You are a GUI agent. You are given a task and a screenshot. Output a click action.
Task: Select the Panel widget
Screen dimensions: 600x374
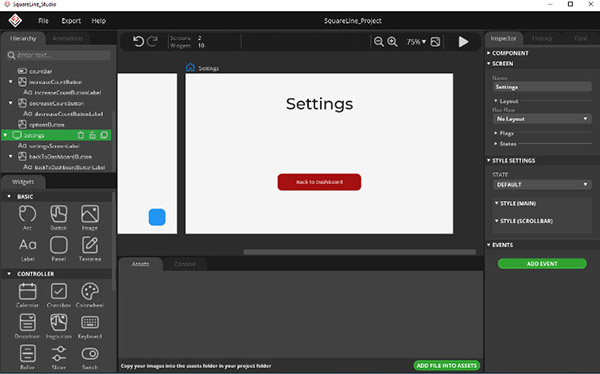(59, 249)
